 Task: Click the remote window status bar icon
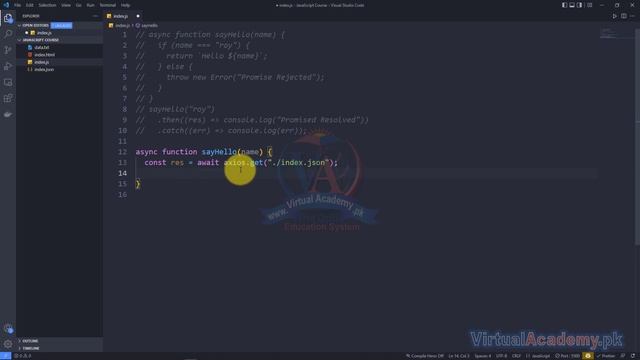coord(5,356)
